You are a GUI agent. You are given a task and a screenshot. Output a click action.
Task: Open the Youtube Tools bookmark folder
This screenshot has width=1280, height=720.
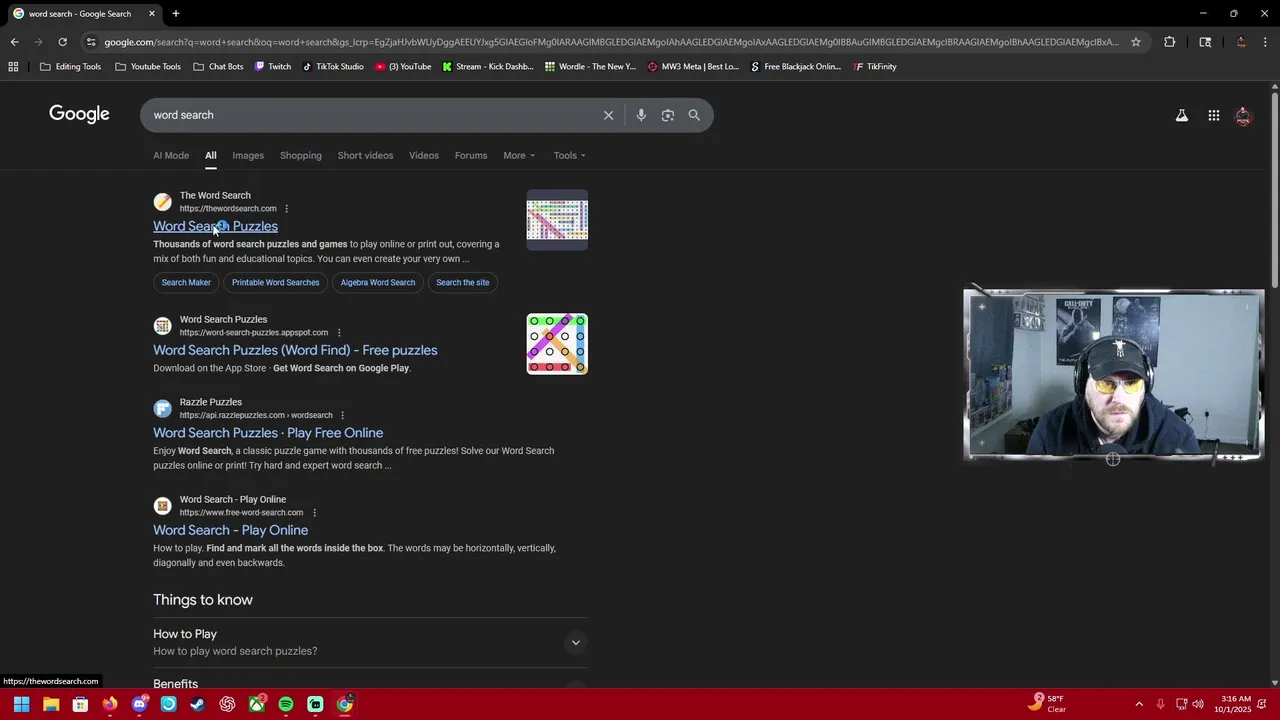click(148, 67)
